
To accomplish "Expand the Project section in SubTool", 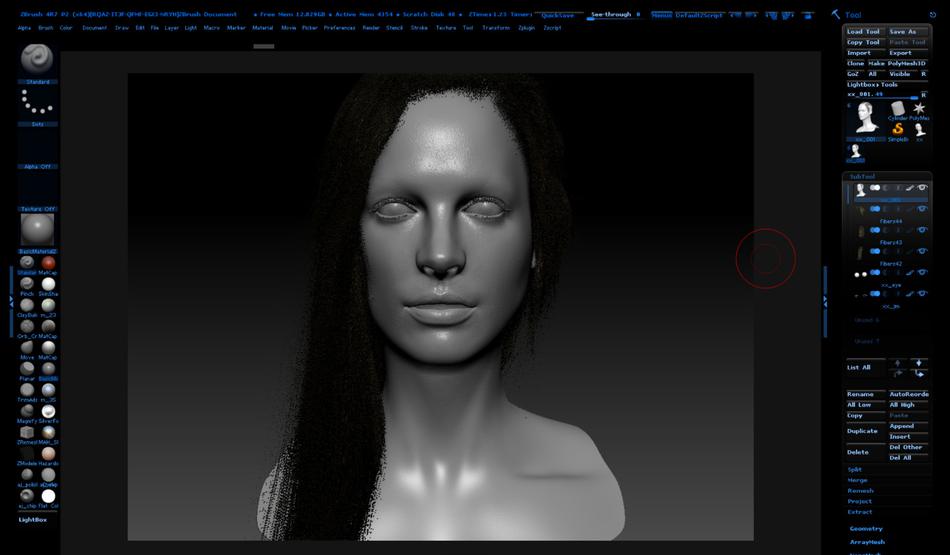I will pos(860,501).
